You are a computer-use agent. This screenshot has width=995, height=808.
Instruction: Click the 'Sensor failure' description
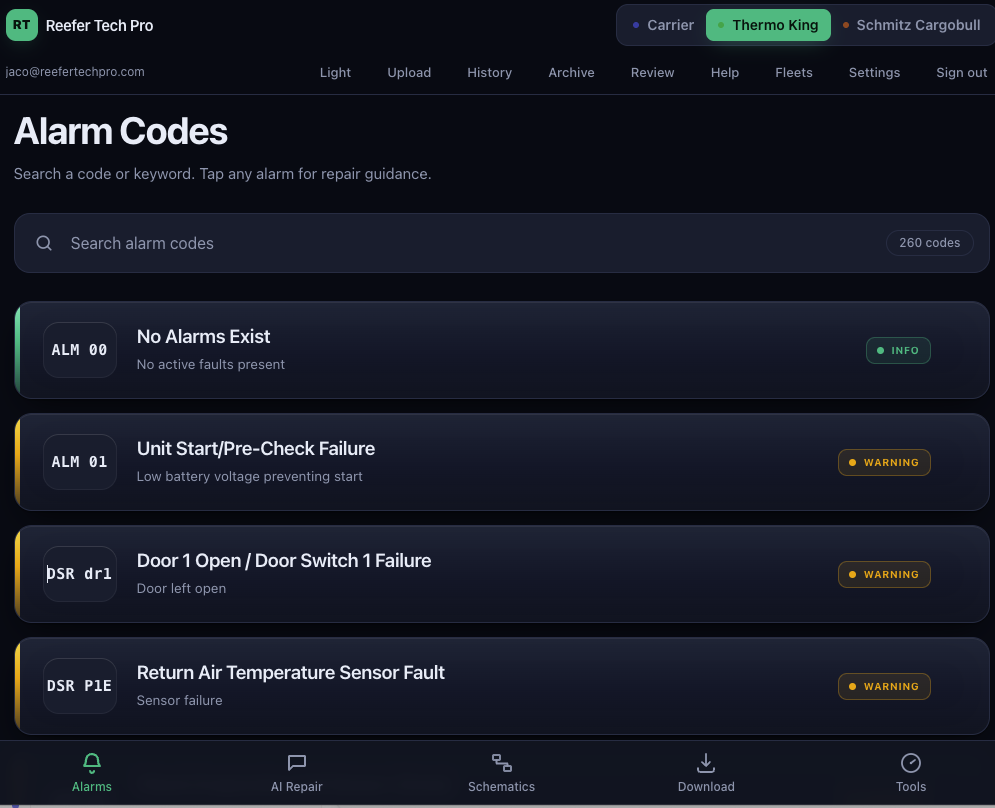pyautogui.click(x=180, y=700)
